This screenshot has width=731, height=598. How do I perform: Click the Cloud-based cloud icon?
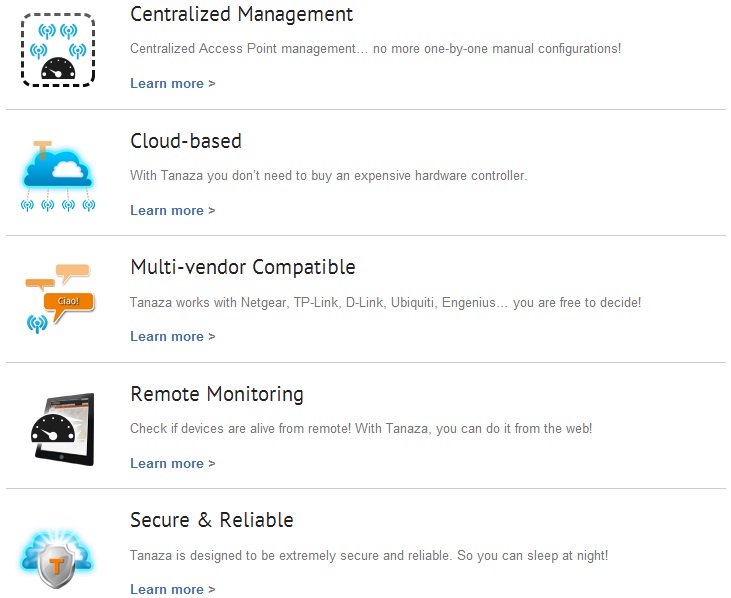tap(58, 176)
